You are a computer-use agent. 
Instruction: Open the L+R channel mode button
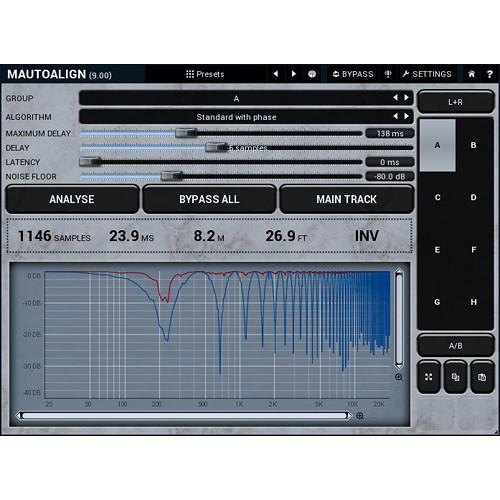(455, 102)
